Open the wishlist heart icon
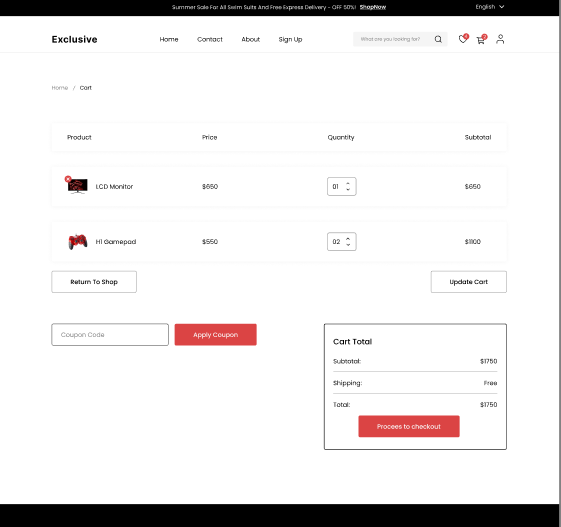 point(463,39)
